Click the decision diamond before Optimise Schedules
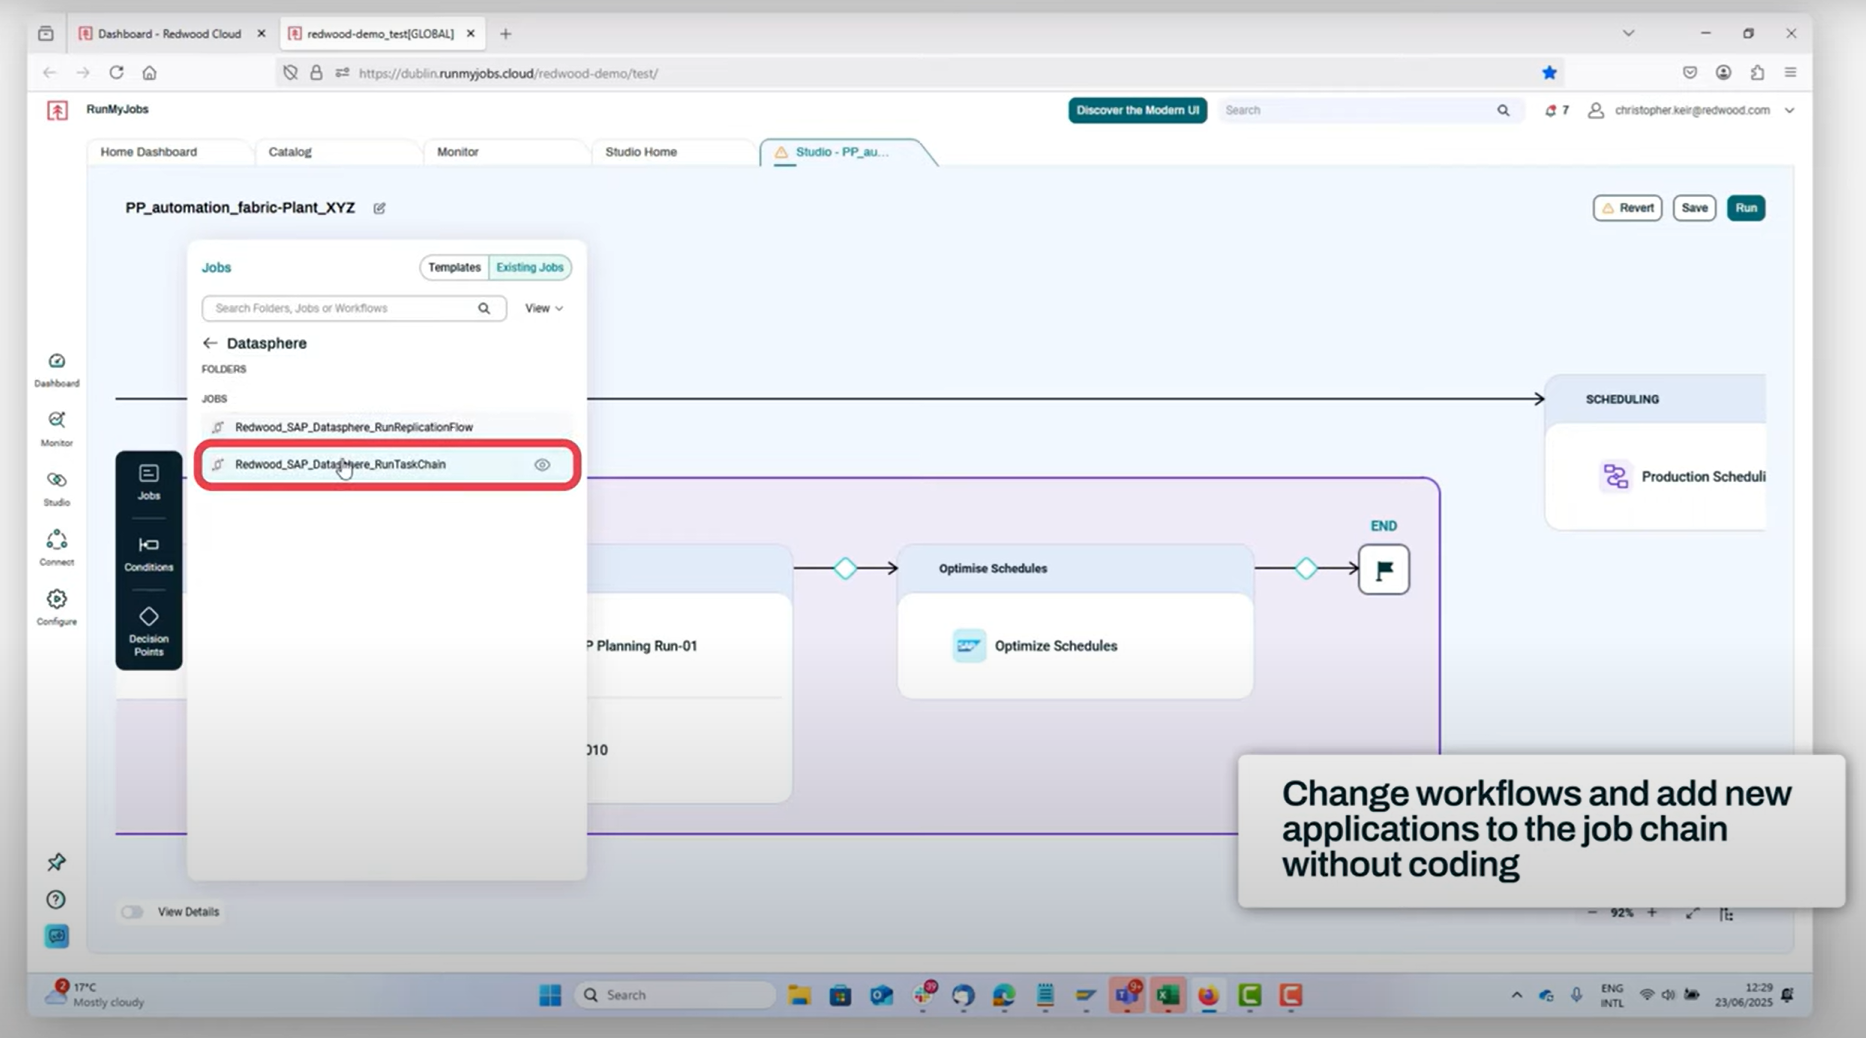 (x=846, y=568)
